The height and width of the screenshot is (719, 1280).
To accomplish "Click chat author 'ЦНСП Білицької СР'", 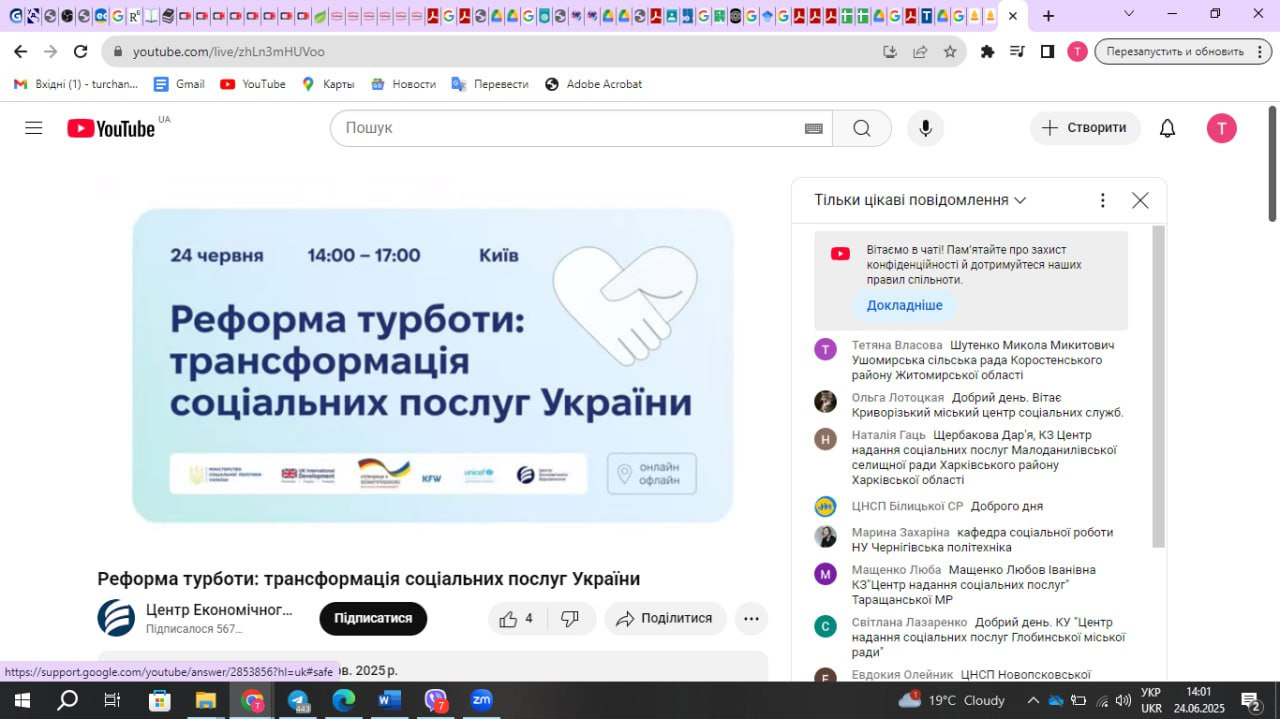I will point(907,506).
